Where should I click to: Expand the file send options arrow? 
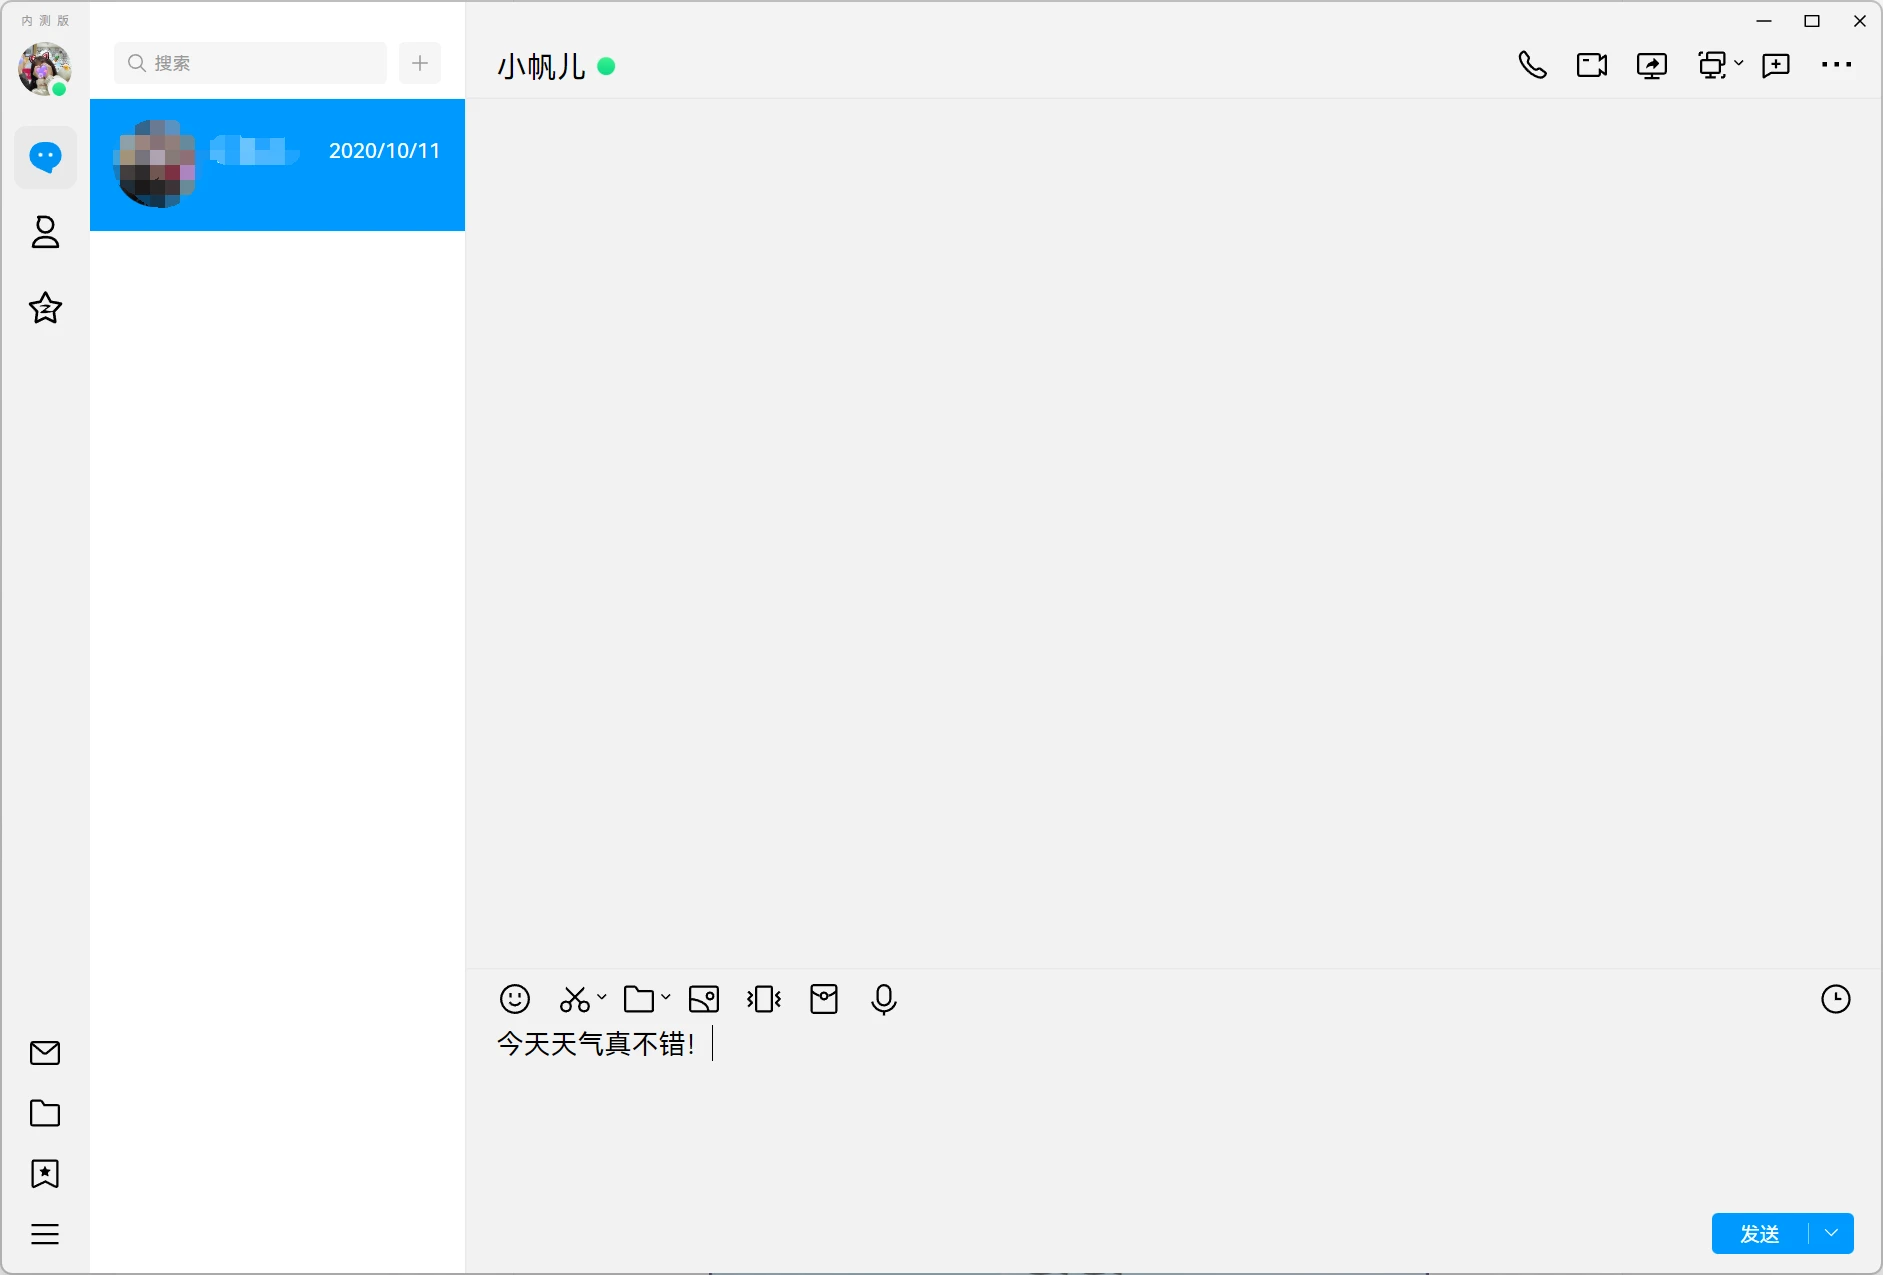click(666, 997)
